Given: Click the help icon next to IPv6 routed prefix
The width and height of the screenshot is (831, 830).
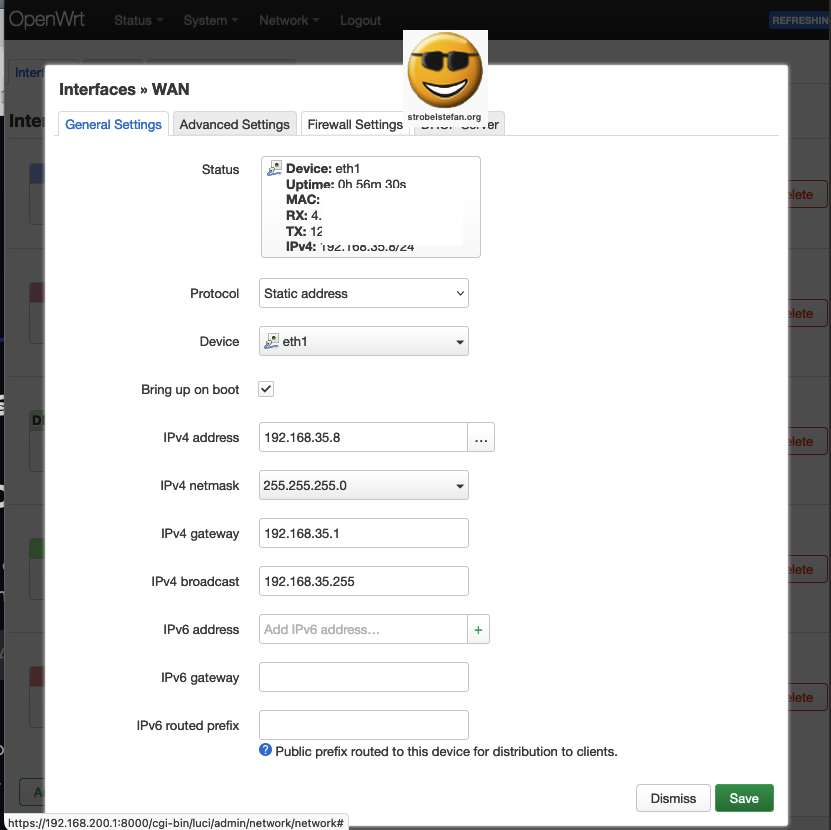Looking at the screenshot, I should [264, 750].
